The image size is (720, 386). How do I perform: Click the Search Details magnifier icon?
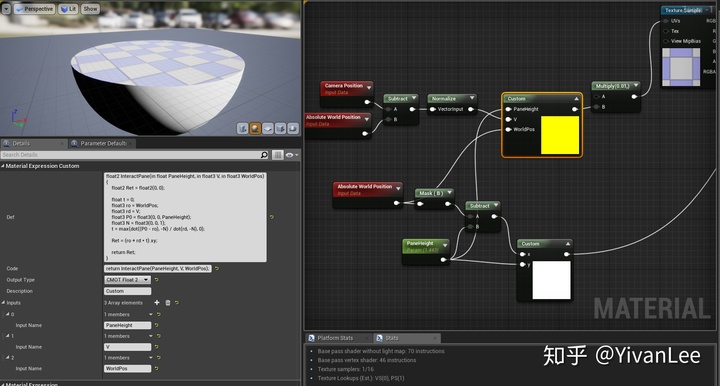pyautogui.click(x=264, y=155)
